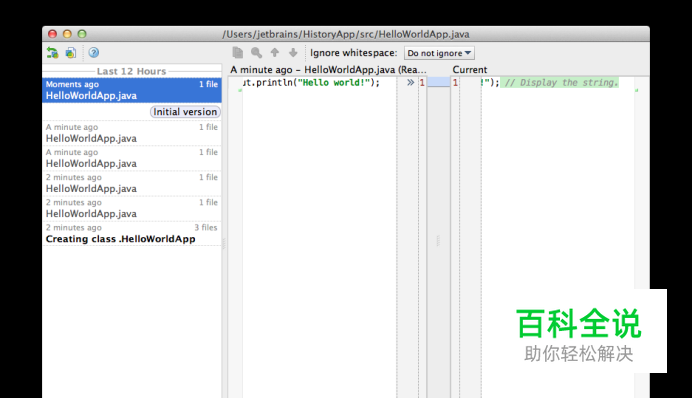Image resolution: width=692 pixels, height=398 pixels.
Task: Open the Help question mark icon
Action: coord(94,53)
